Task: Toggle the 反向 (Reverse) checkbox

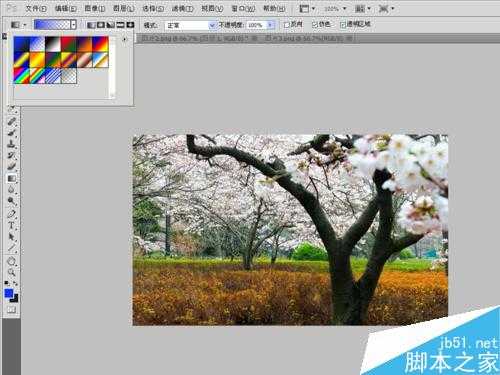Action: click(286, 25)
